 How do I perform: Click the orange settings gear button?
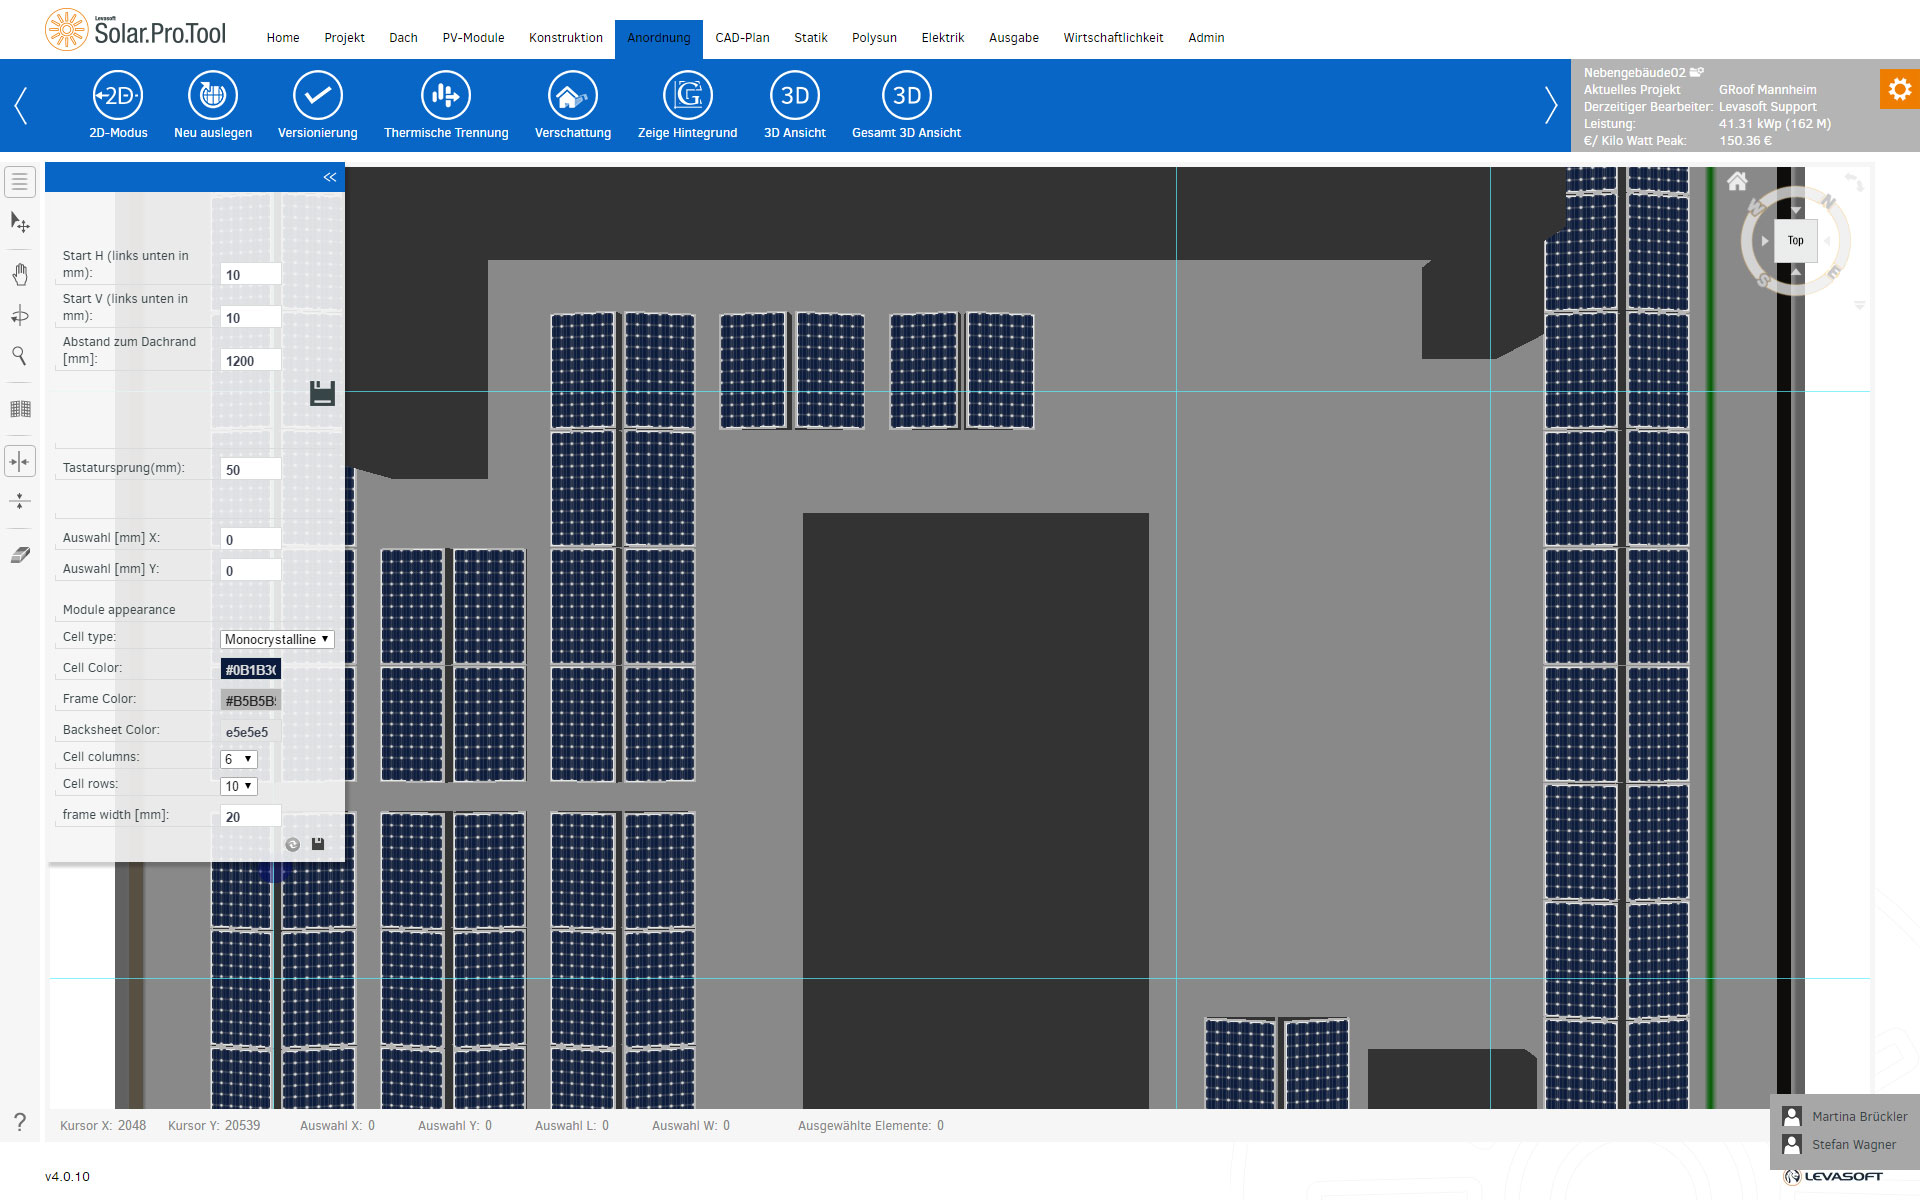click(x=1899, y=90)
